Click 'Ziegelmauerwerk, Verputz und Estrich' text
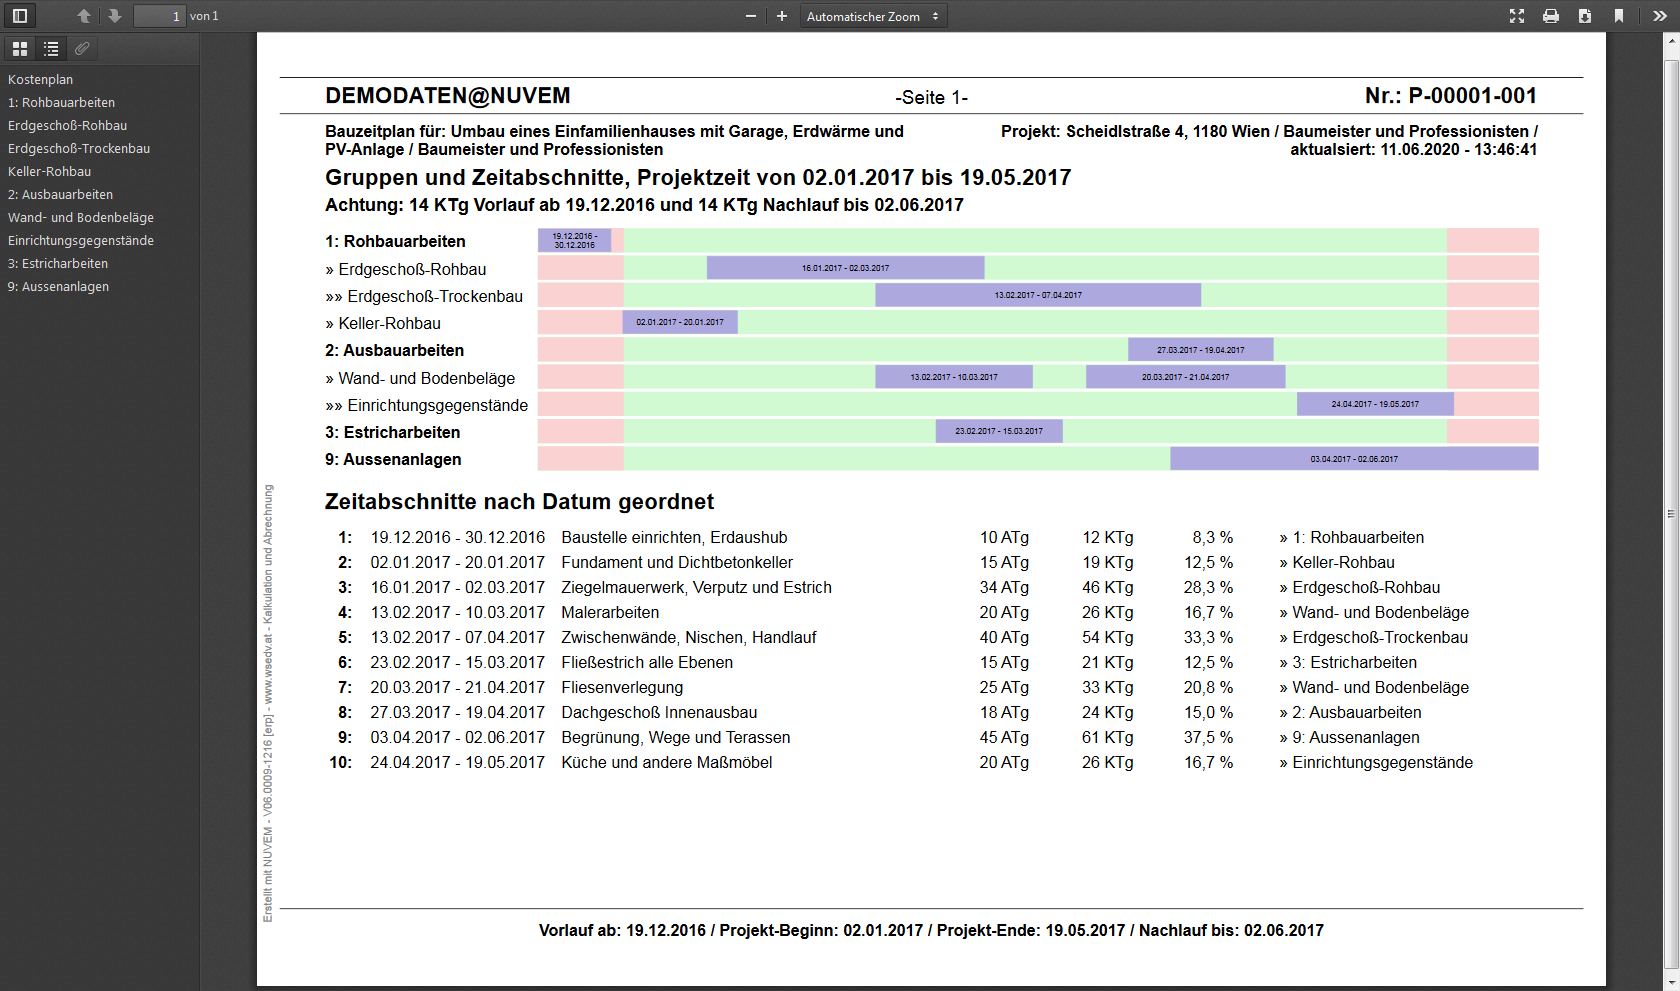1680x991 pixels. [696, 588]
